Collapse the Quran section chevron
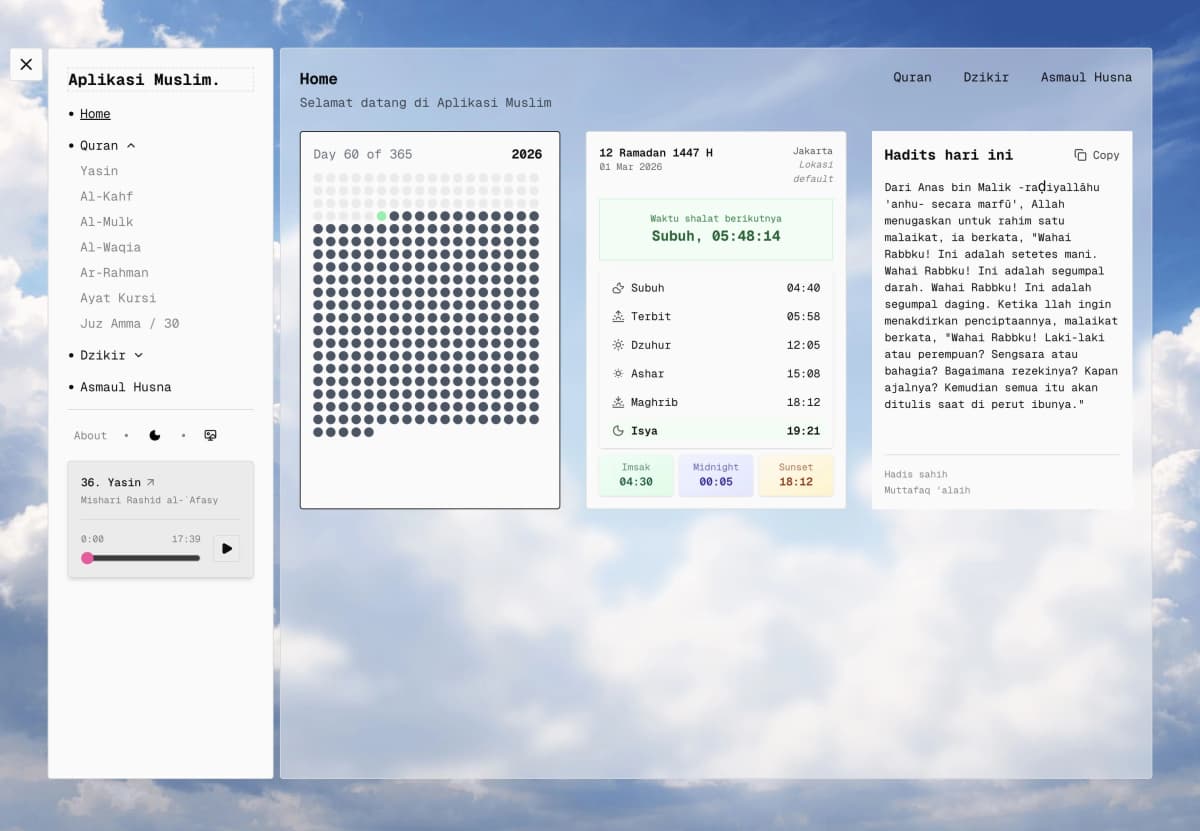This screenshot has height=831, width=1200. tap(131, 145)
